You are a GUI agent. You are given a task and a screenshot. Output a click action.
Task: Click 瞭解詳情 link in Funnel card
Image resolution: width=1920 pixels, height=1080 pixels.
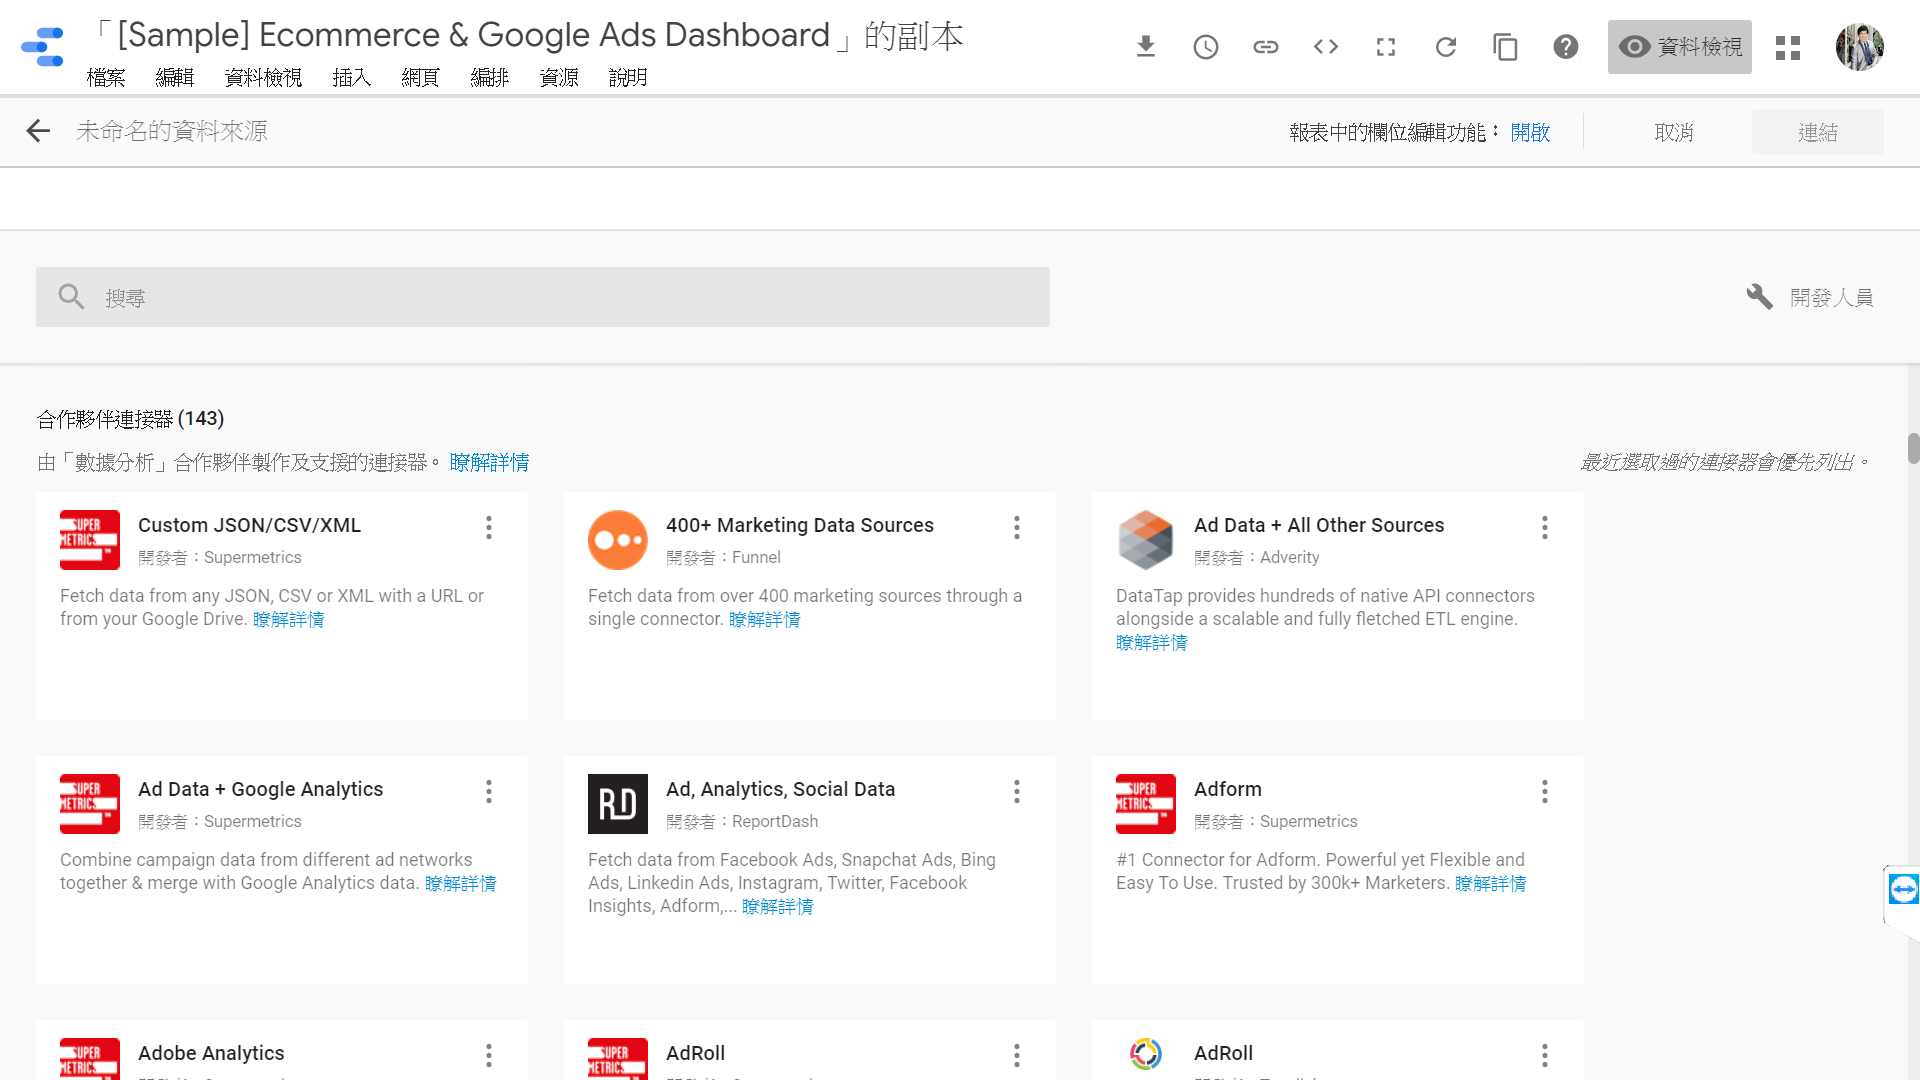764,620
